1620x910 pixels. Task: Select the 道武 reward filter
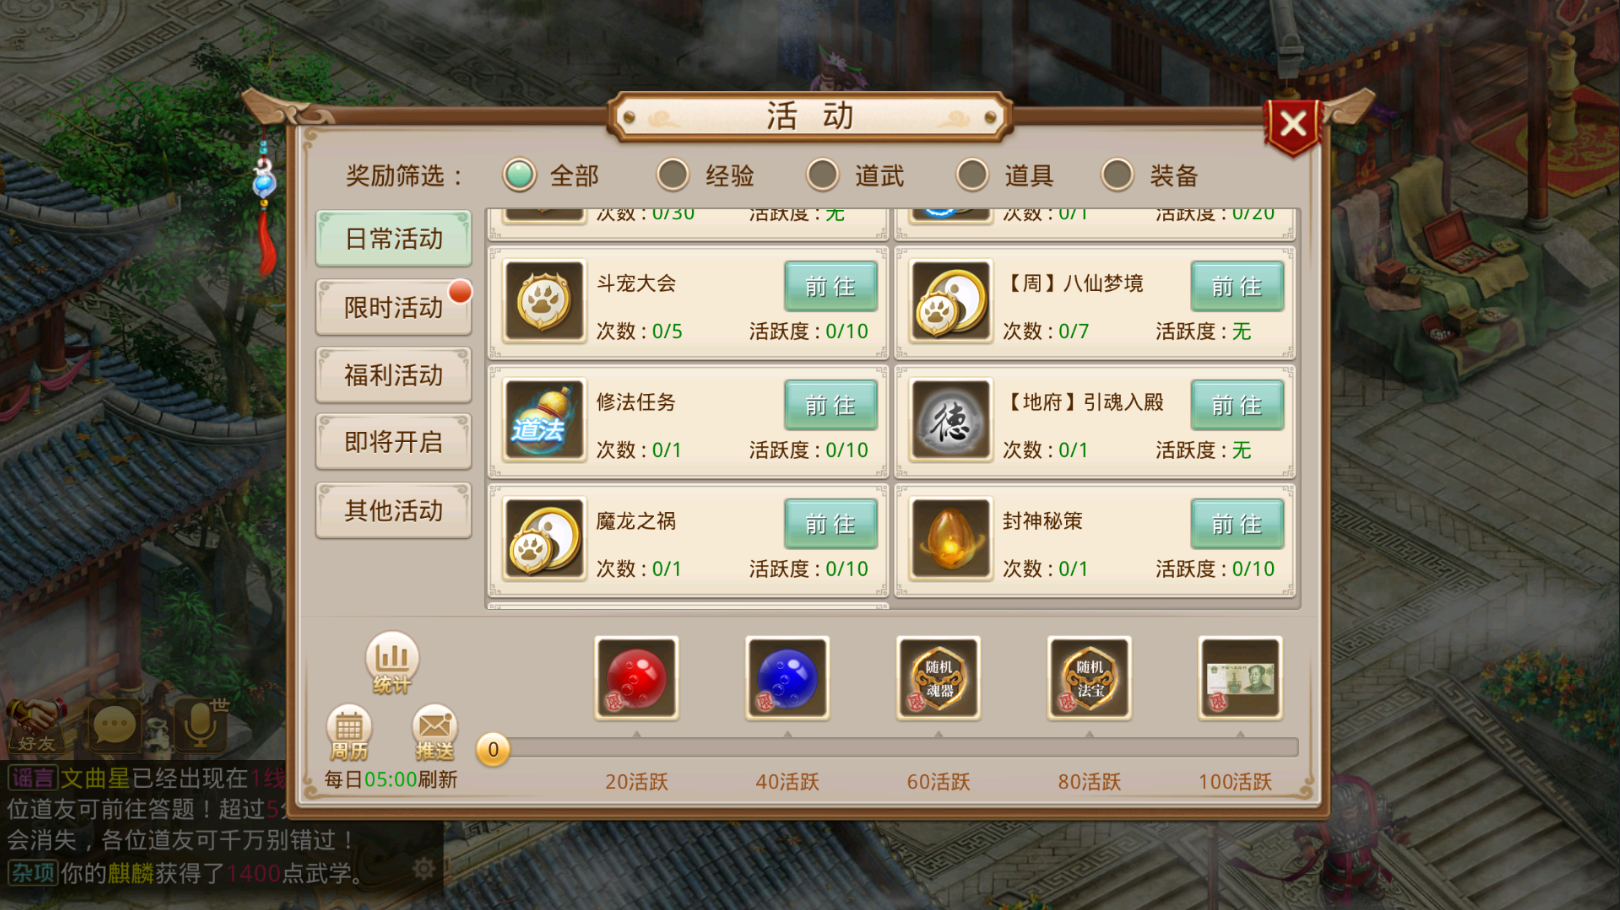click(x=855, y=176)
